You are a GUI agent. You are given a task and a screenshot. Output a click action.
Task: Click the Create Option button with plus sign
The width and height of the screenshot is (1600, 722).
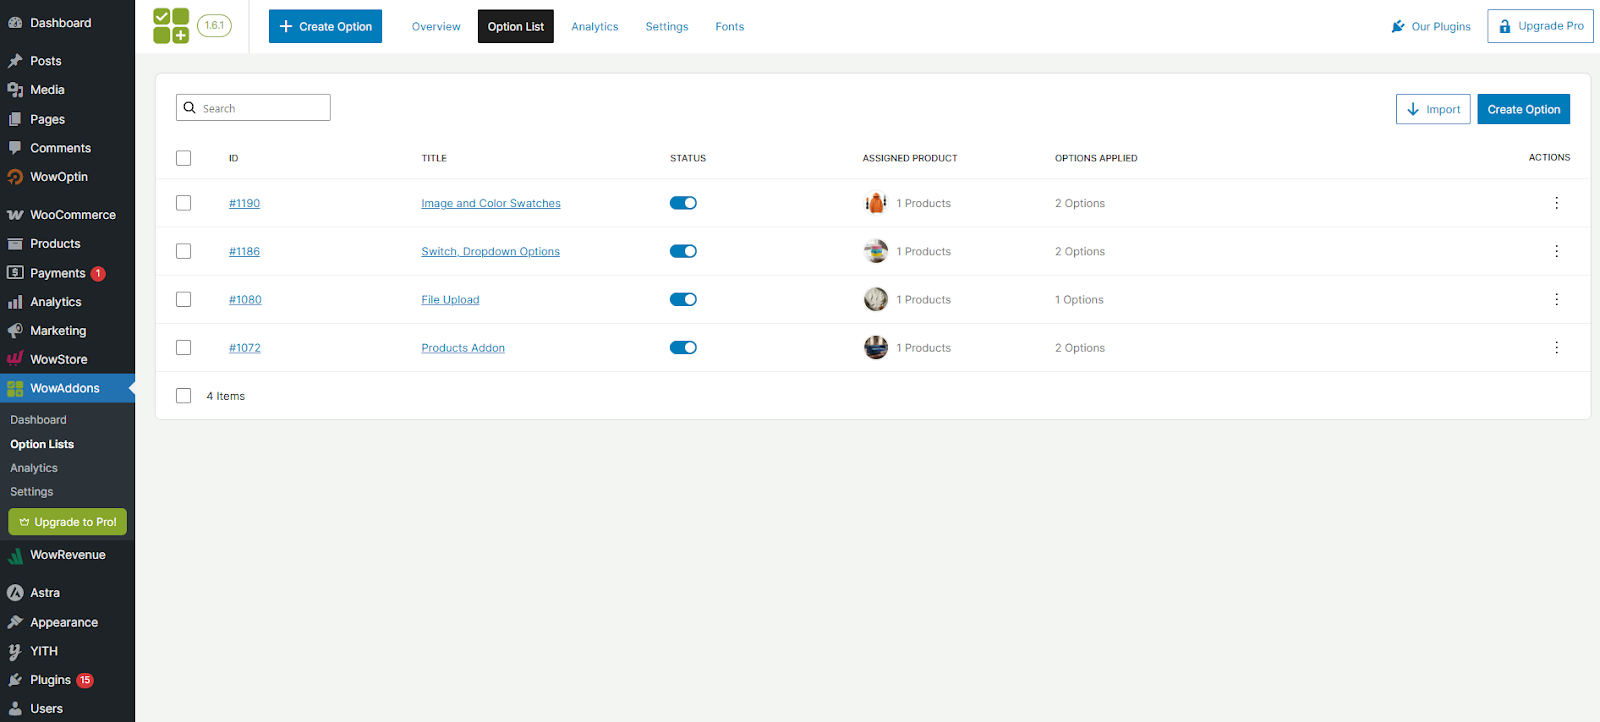pos(325,26)
